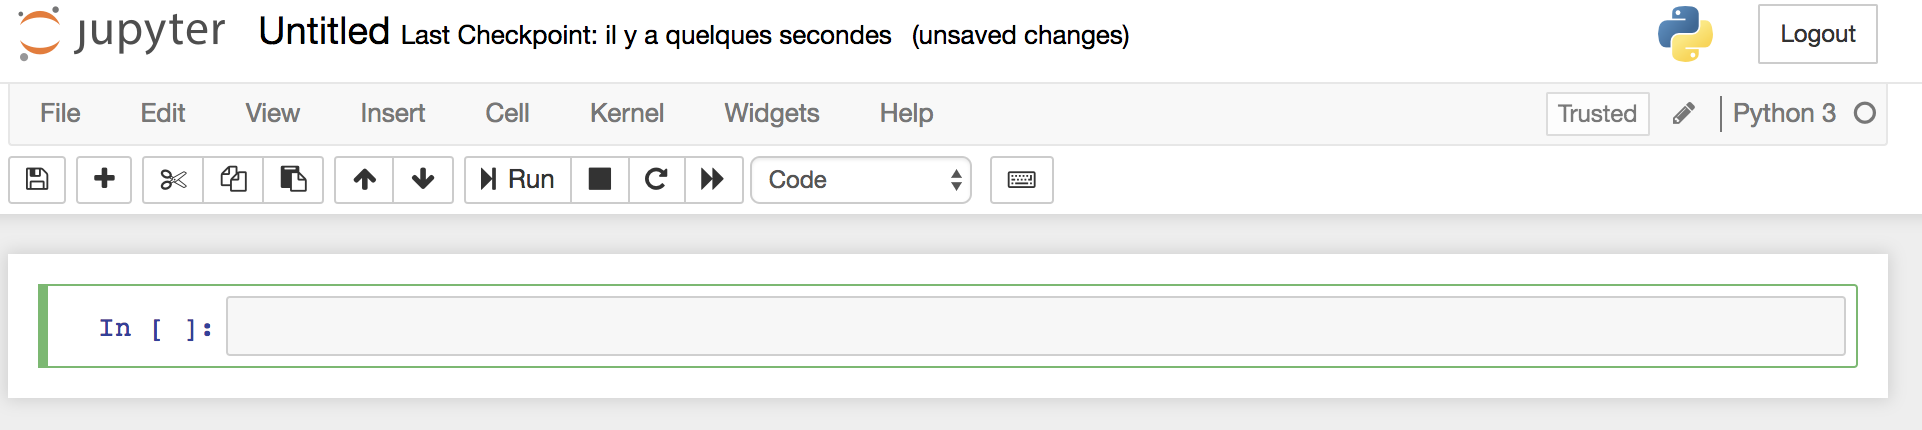This screenshot has width=1922, height=430.
Task: Log out with the Logout button
Action: point(1817,34)
